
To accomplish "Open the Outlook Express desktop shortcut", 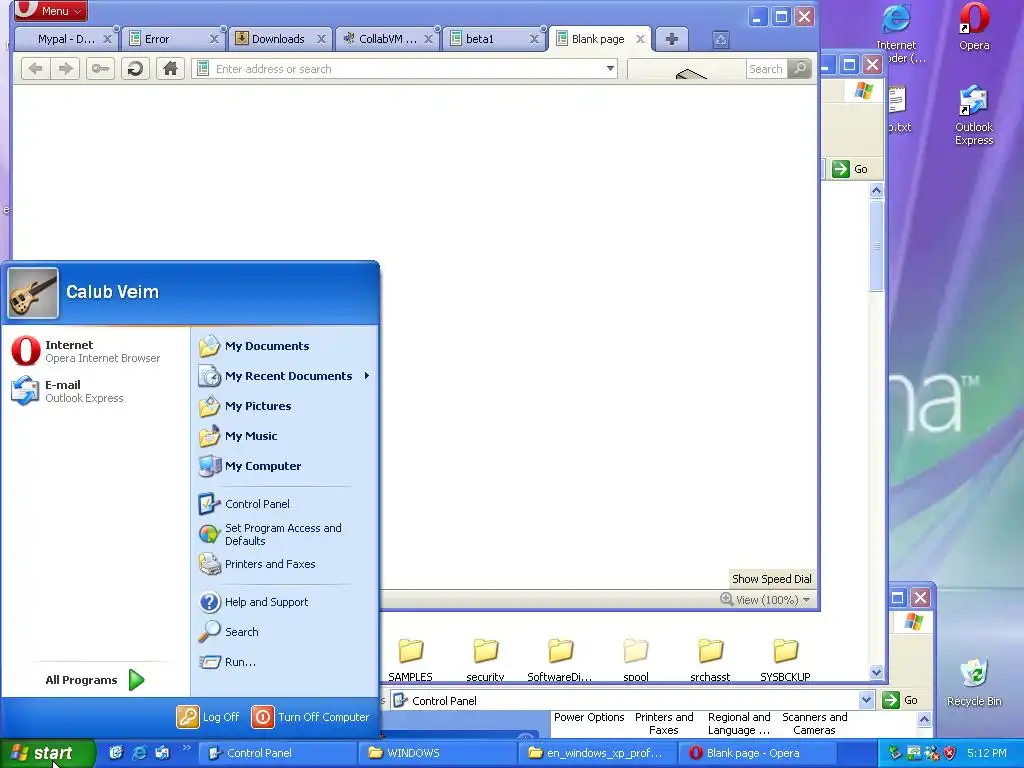I will tap(974, 115).
